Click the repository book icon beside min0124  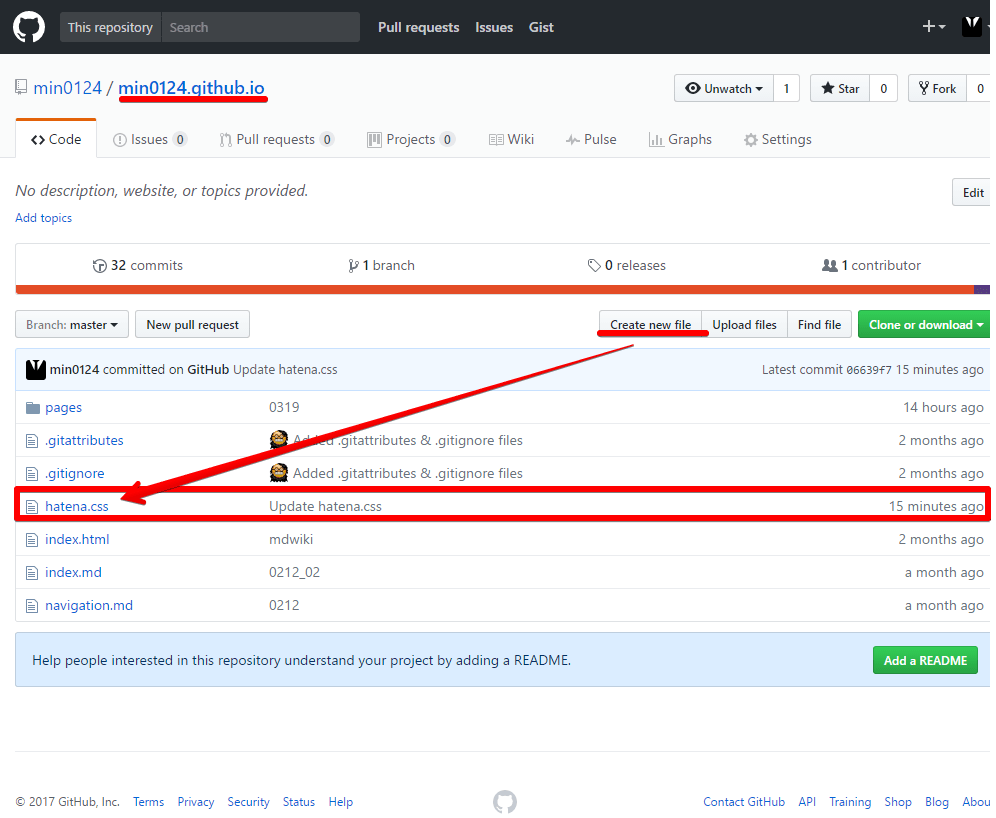[x=22, y=87]
